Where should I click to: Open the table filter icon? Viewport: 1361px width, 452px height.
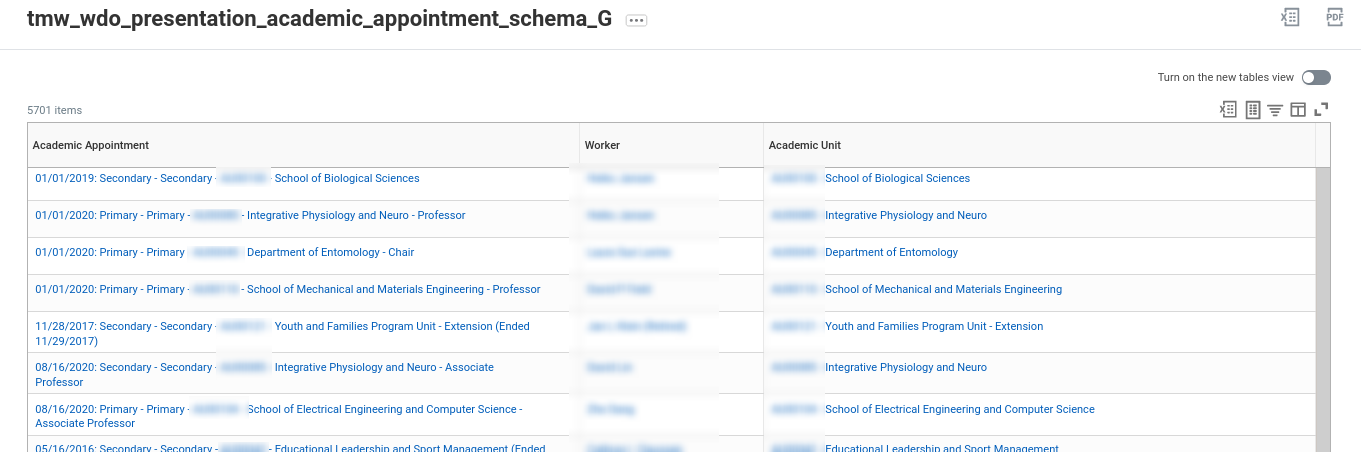tap(1275, 110)
